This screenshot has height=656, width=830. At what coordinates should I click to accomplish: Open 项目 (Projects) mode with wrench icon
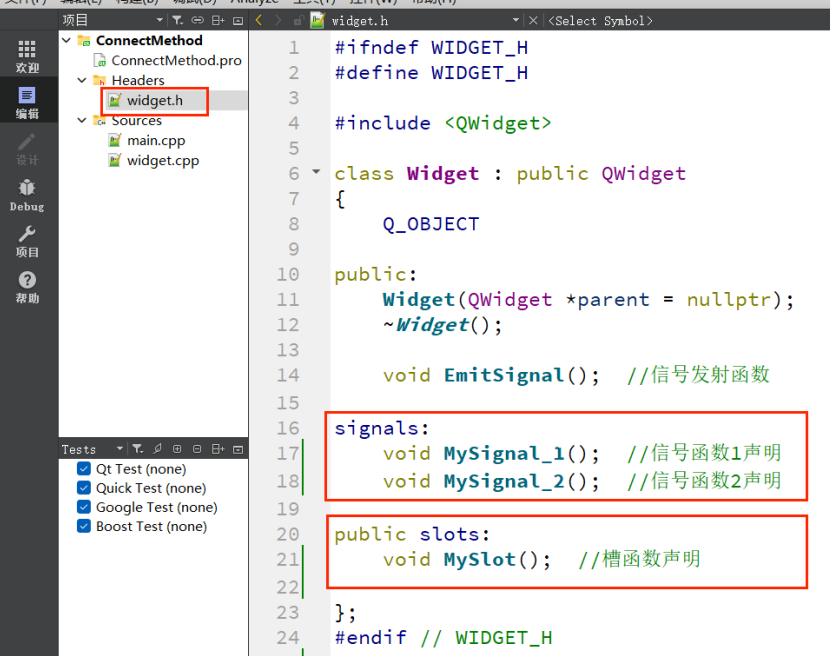[27, 241]
